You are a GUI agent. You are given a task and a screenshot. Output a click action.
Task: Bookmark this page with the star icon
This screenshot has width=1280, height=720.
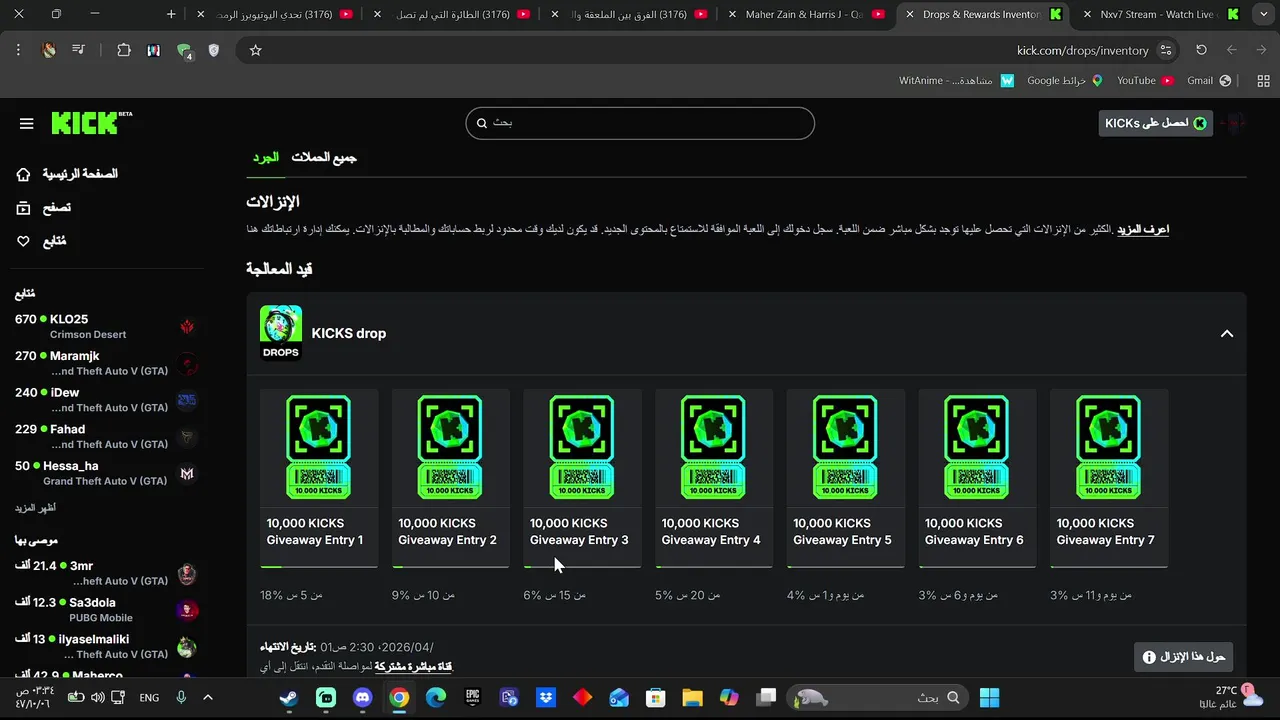coord(255,50)
